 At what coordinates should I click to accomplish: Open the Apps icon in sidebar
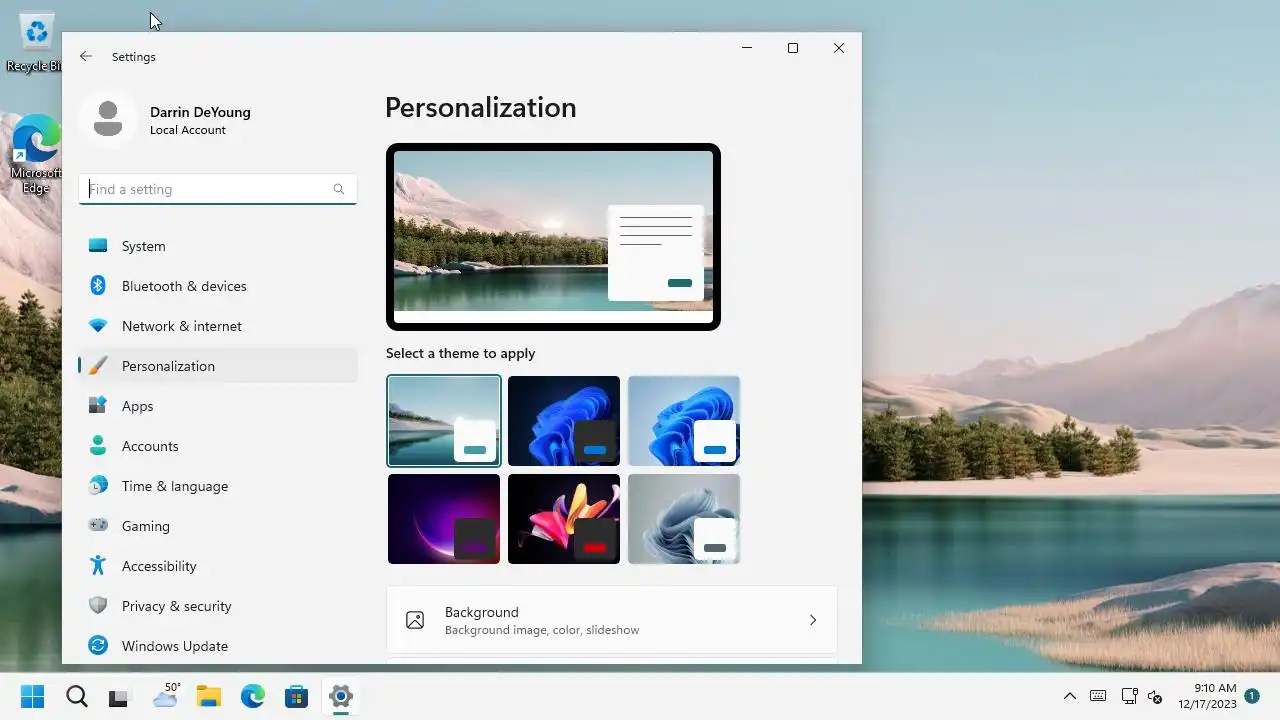pos(98,406)
